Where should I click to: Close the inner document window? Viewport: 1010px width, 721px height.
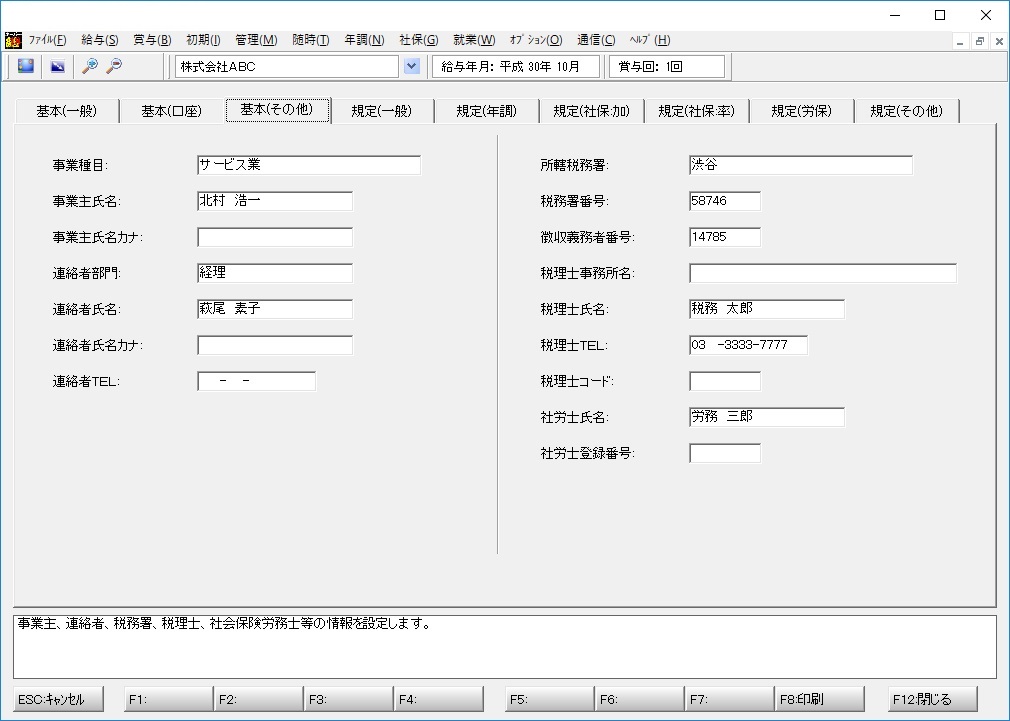(999, 41)
